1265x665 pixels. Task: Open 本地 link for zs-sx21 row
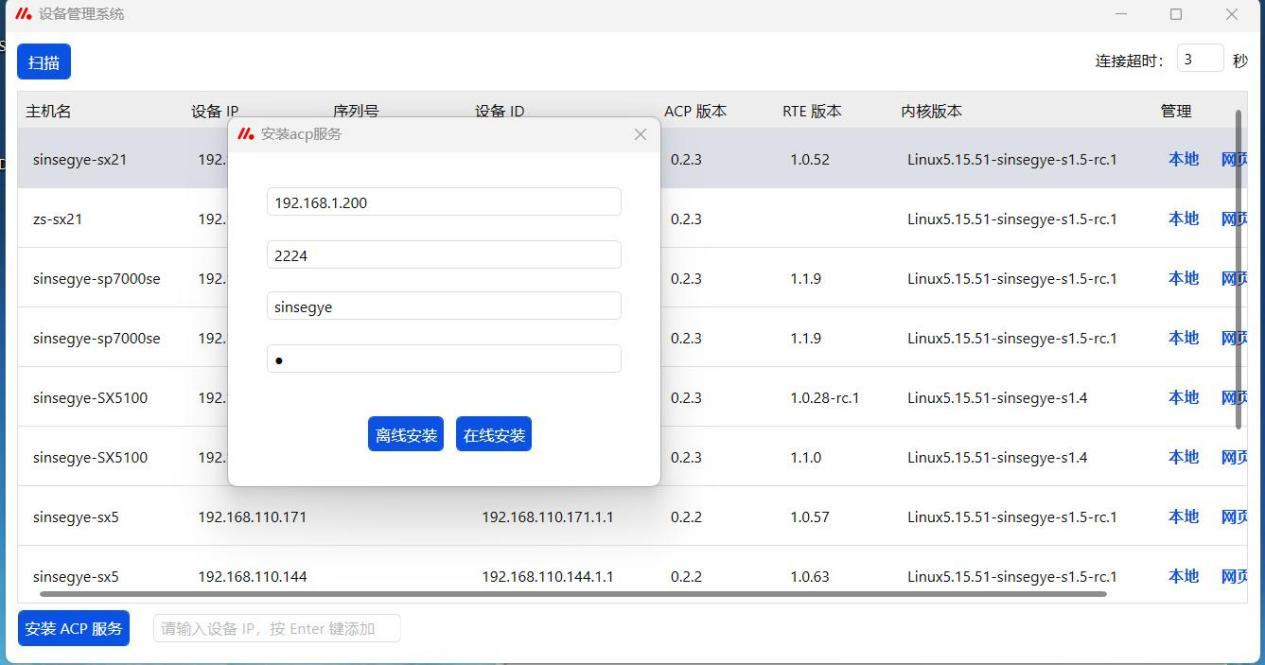coord(1183,219)
